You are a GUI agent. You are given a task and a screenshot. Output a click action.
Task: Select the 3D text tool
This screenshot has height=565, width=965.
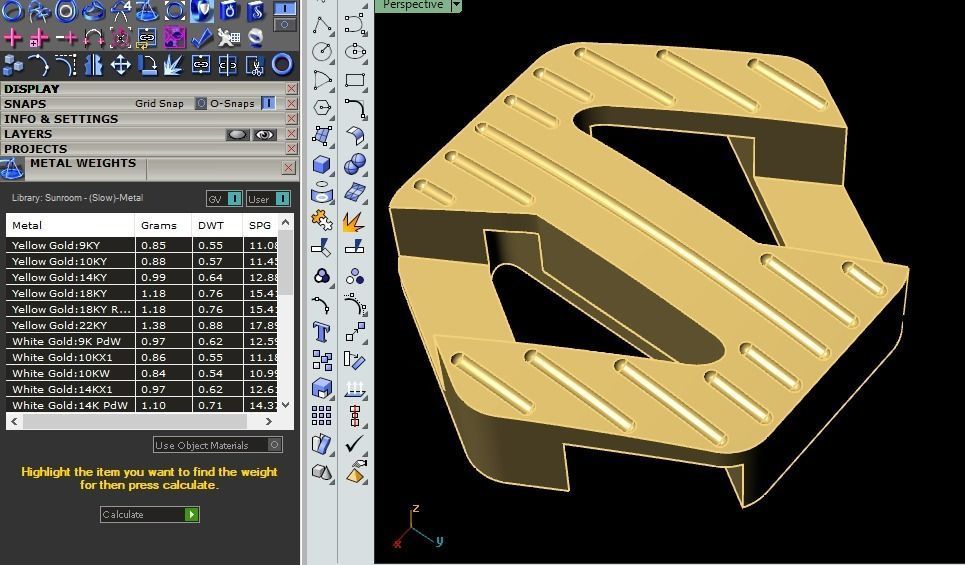(x=322, y=332)
